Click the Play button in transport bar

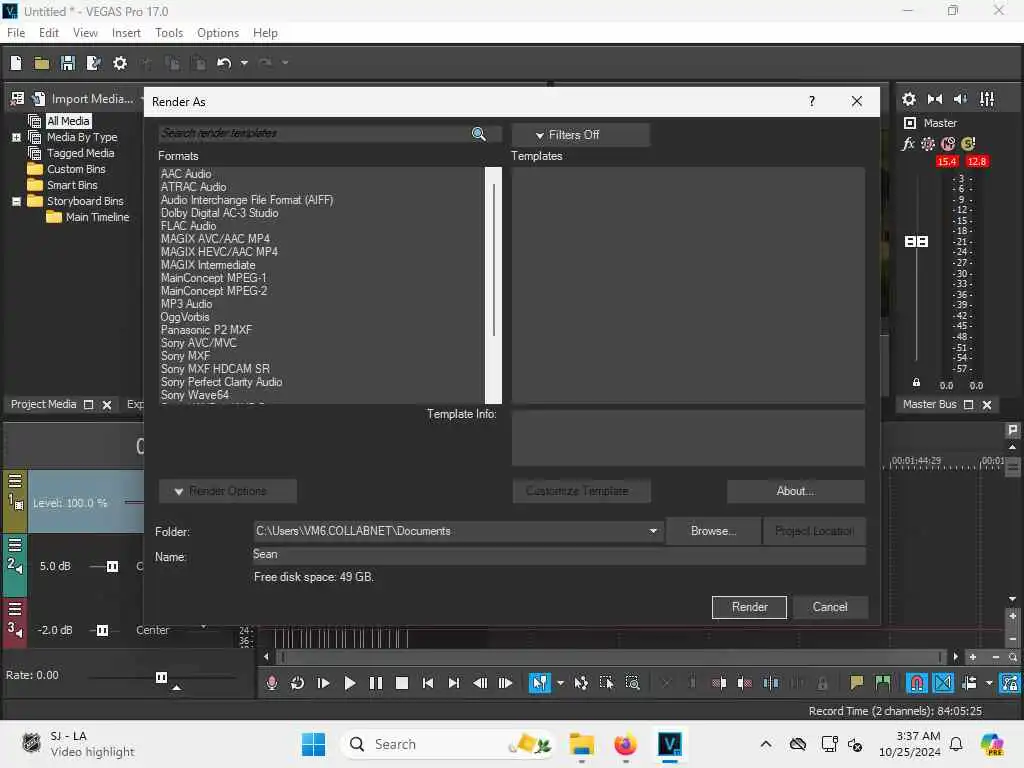click(x=349, y=683)
